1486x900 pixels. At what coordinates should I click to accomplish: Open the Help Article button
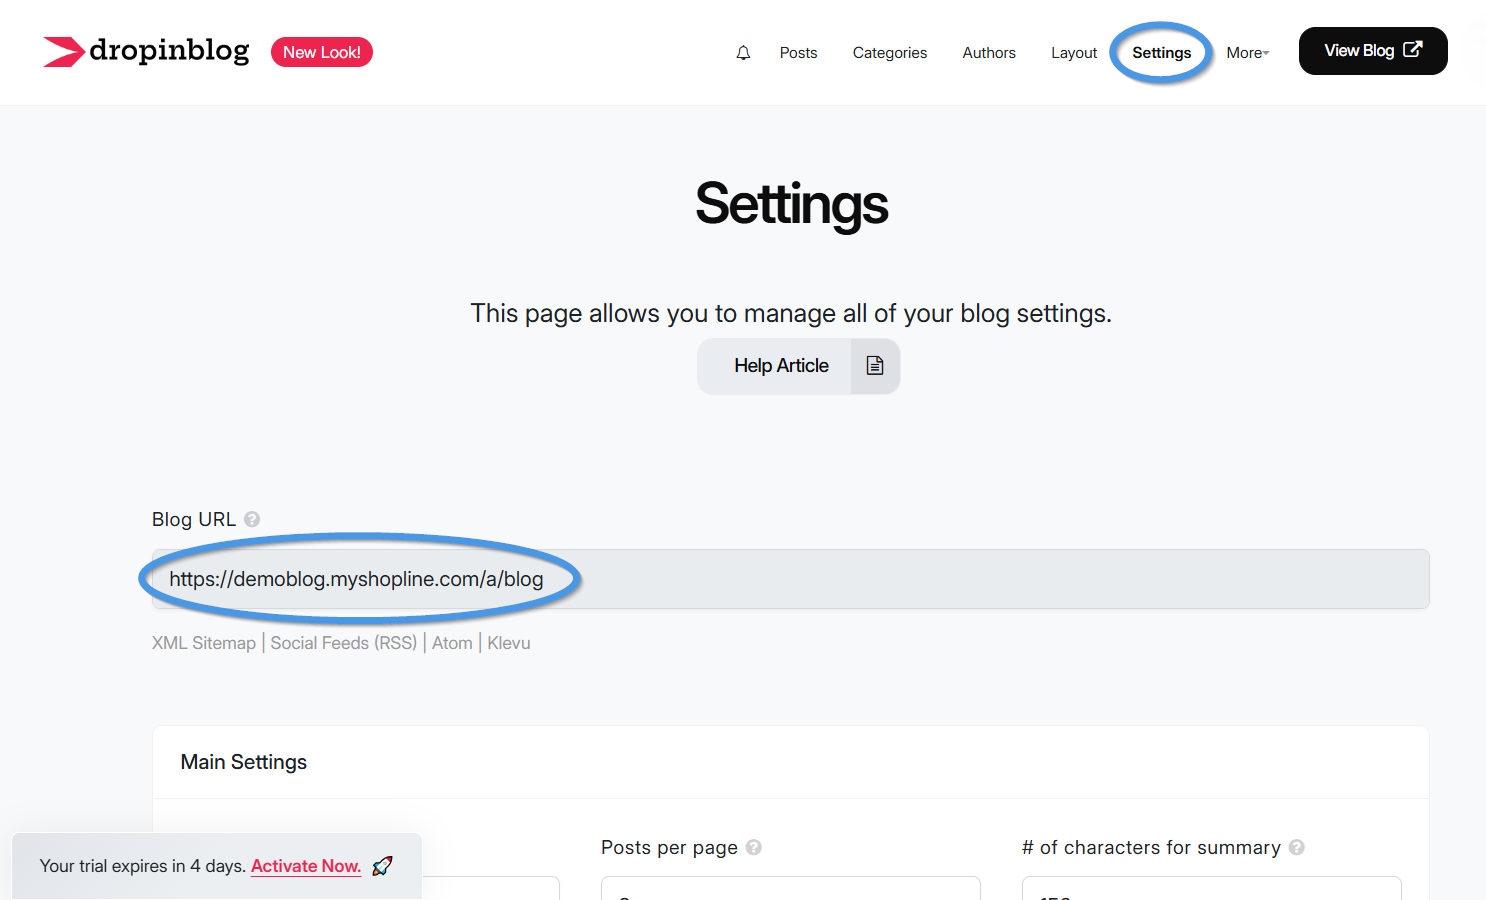(781, 366)
